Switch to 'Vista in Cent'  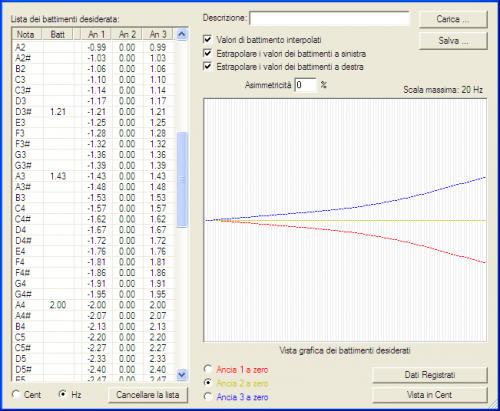430,395
